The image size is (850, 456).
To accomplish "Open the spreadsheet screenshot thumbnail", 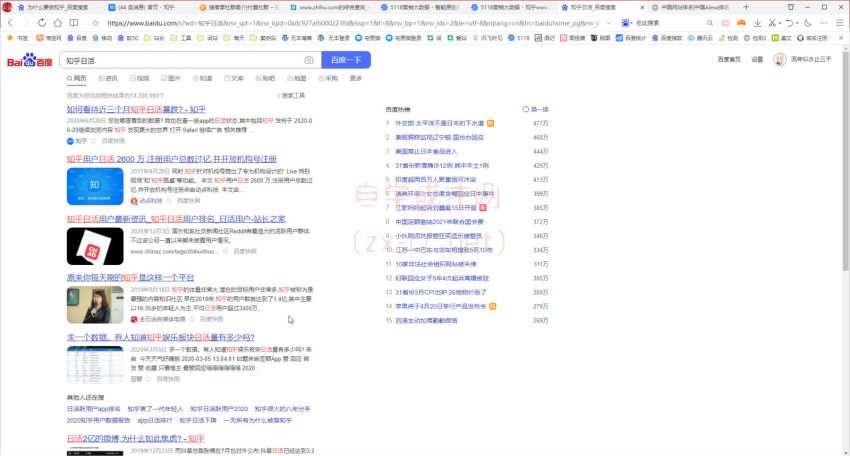I will click(95, 364).
